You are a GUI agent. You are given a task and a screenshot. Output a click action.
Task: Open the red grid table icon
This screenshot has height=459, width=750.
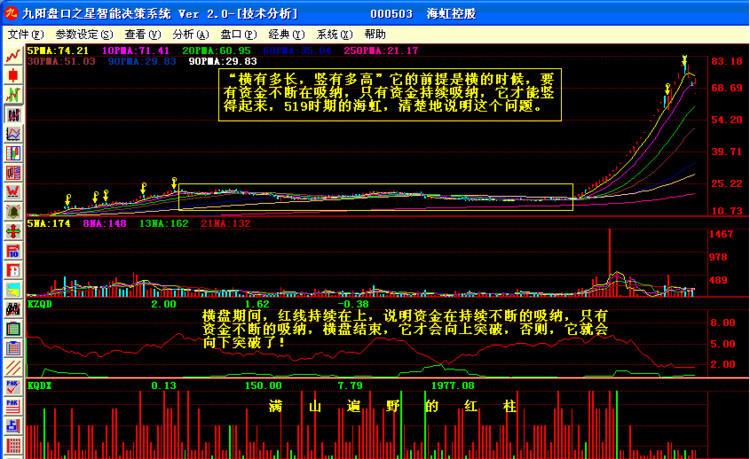click(x=13, y=446)
